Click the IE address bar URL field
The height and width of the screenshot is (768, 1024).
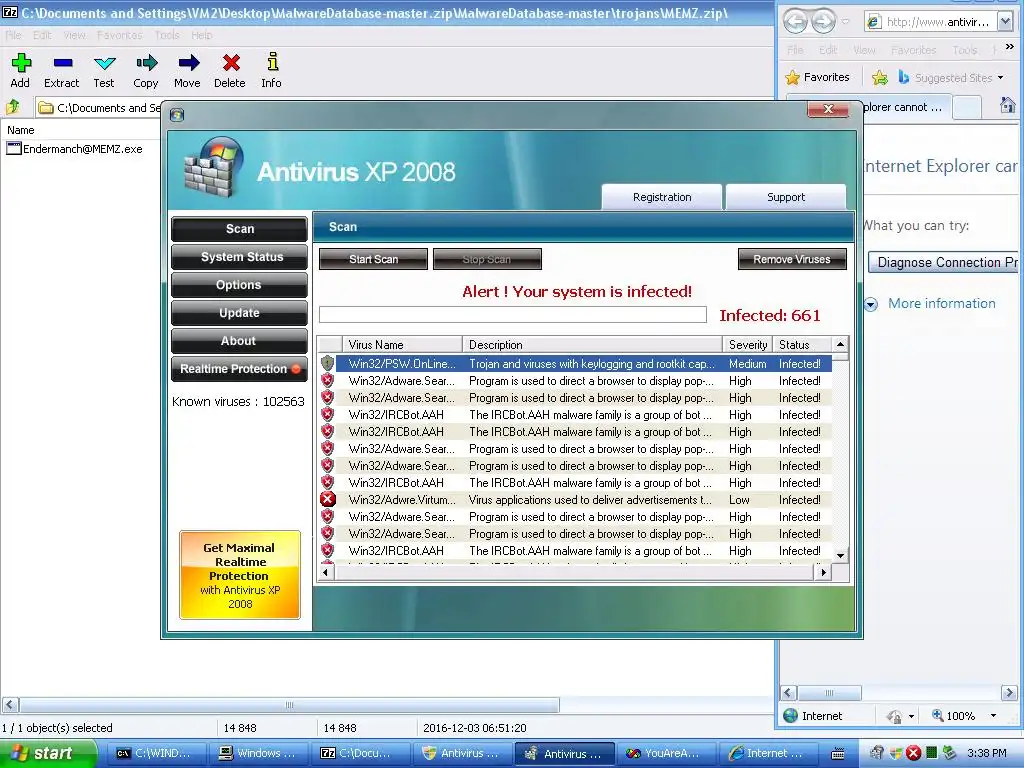(x=938, y=22)
